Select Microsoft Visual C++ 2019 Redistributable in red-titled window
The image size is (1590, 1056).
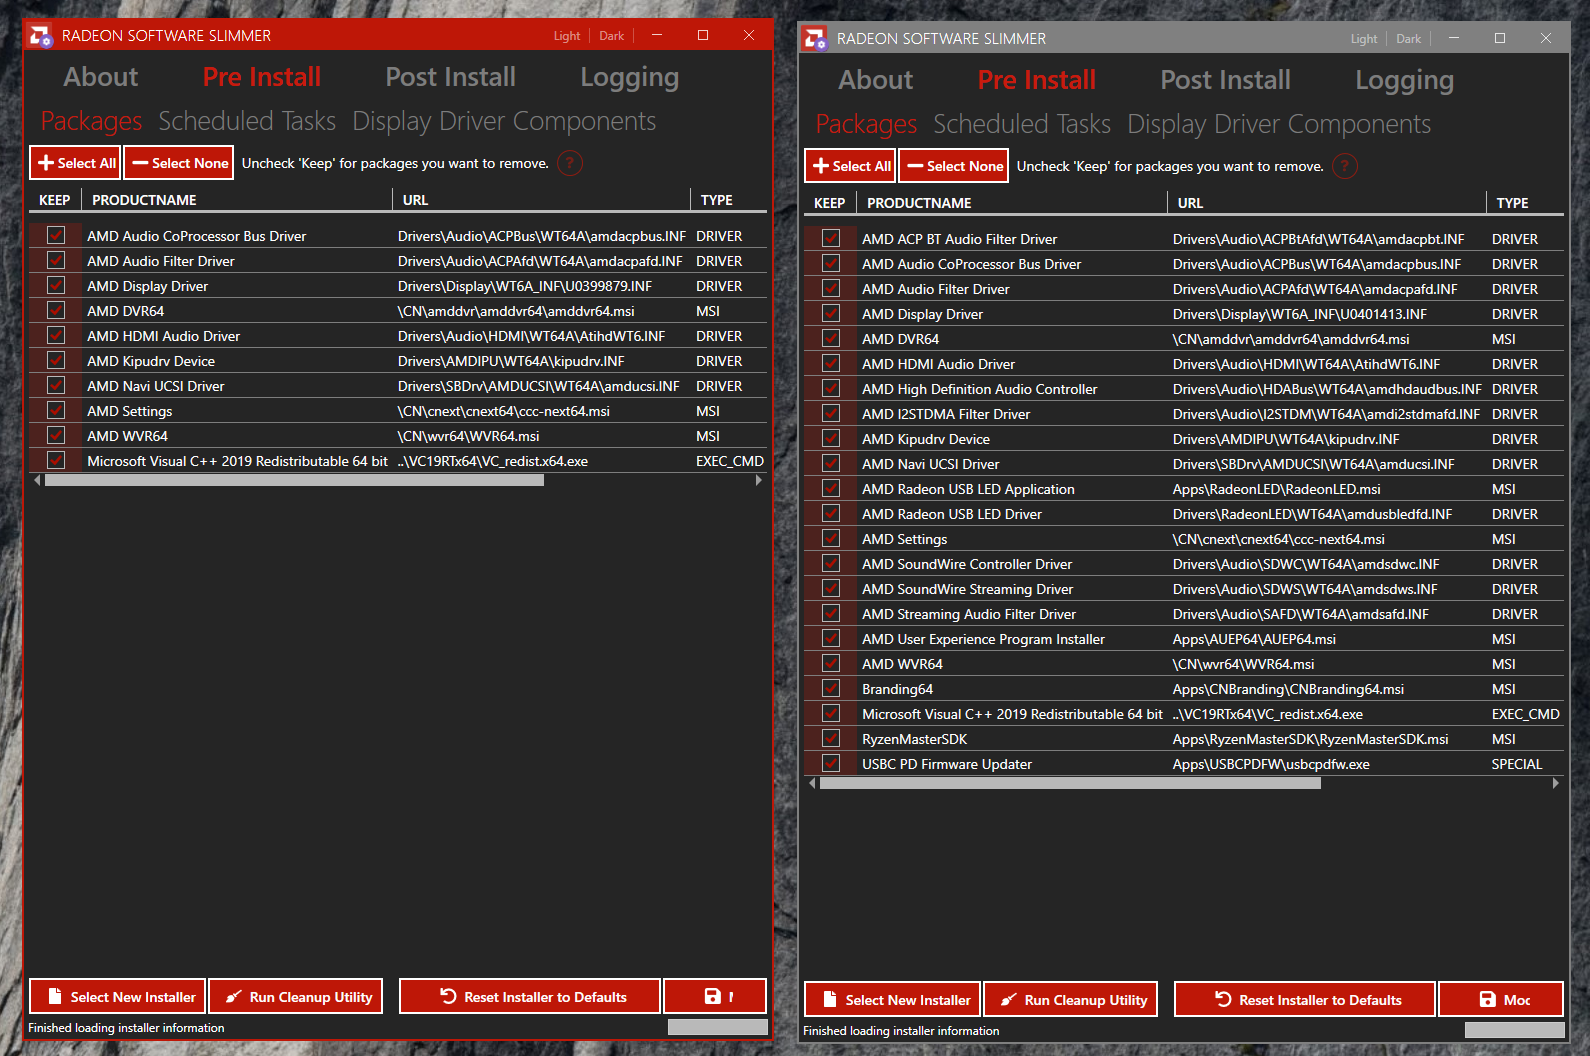tap(237, 461)
